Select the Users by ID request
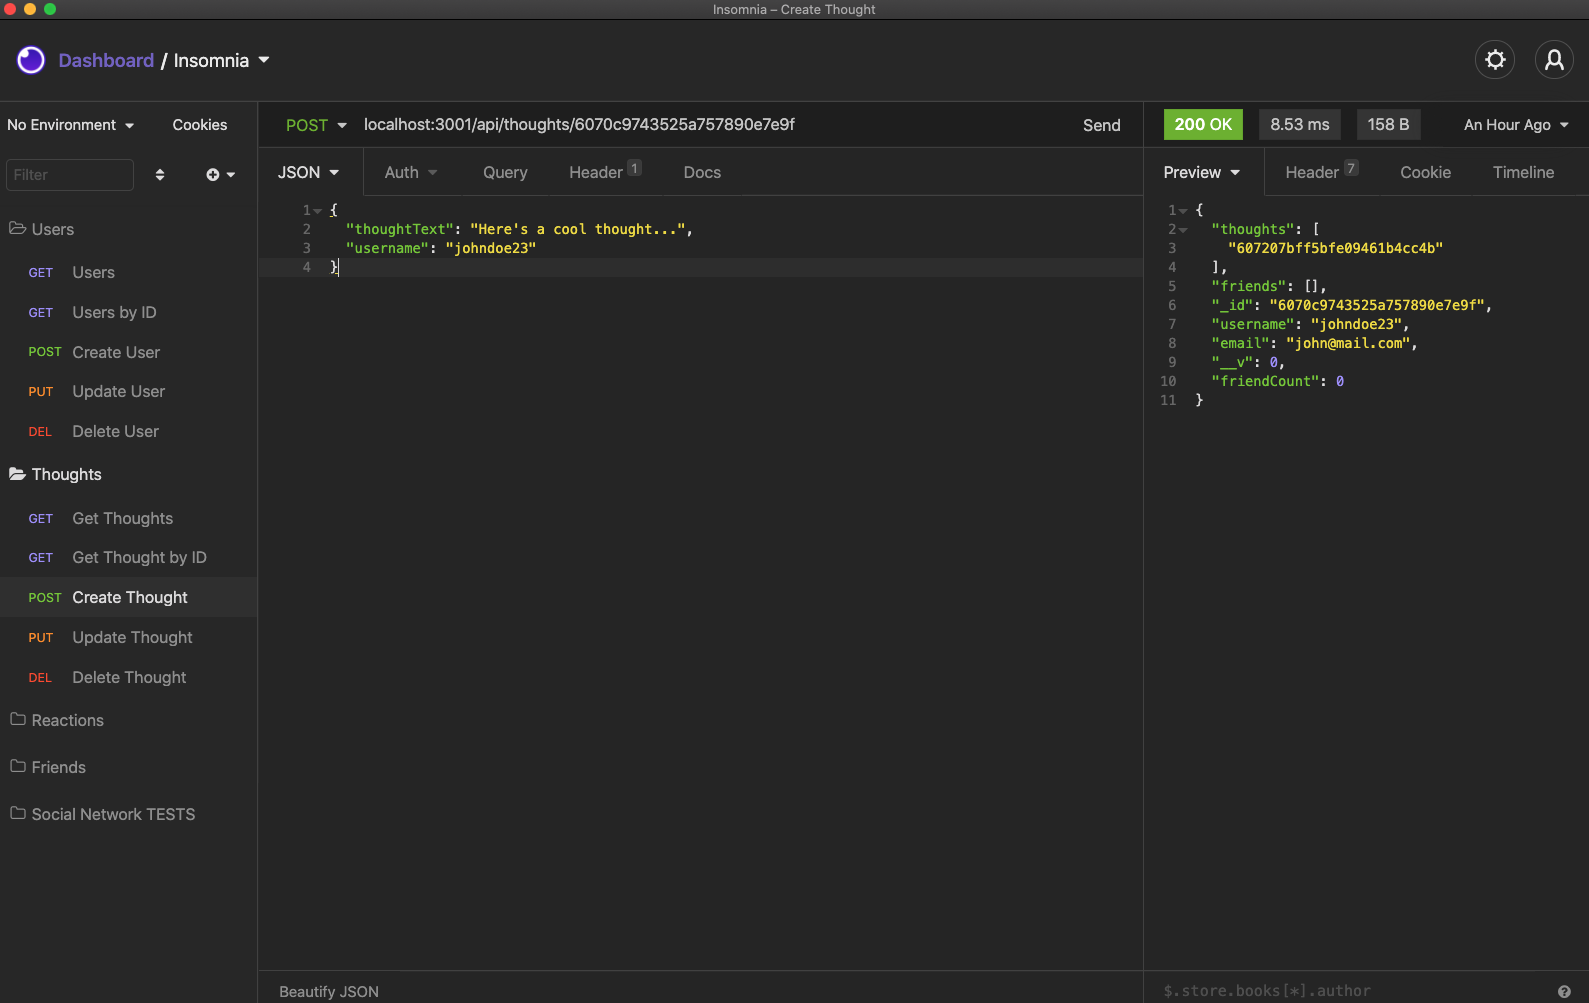The height and width of the screenshot is (1003, 1589). (128, 312)
